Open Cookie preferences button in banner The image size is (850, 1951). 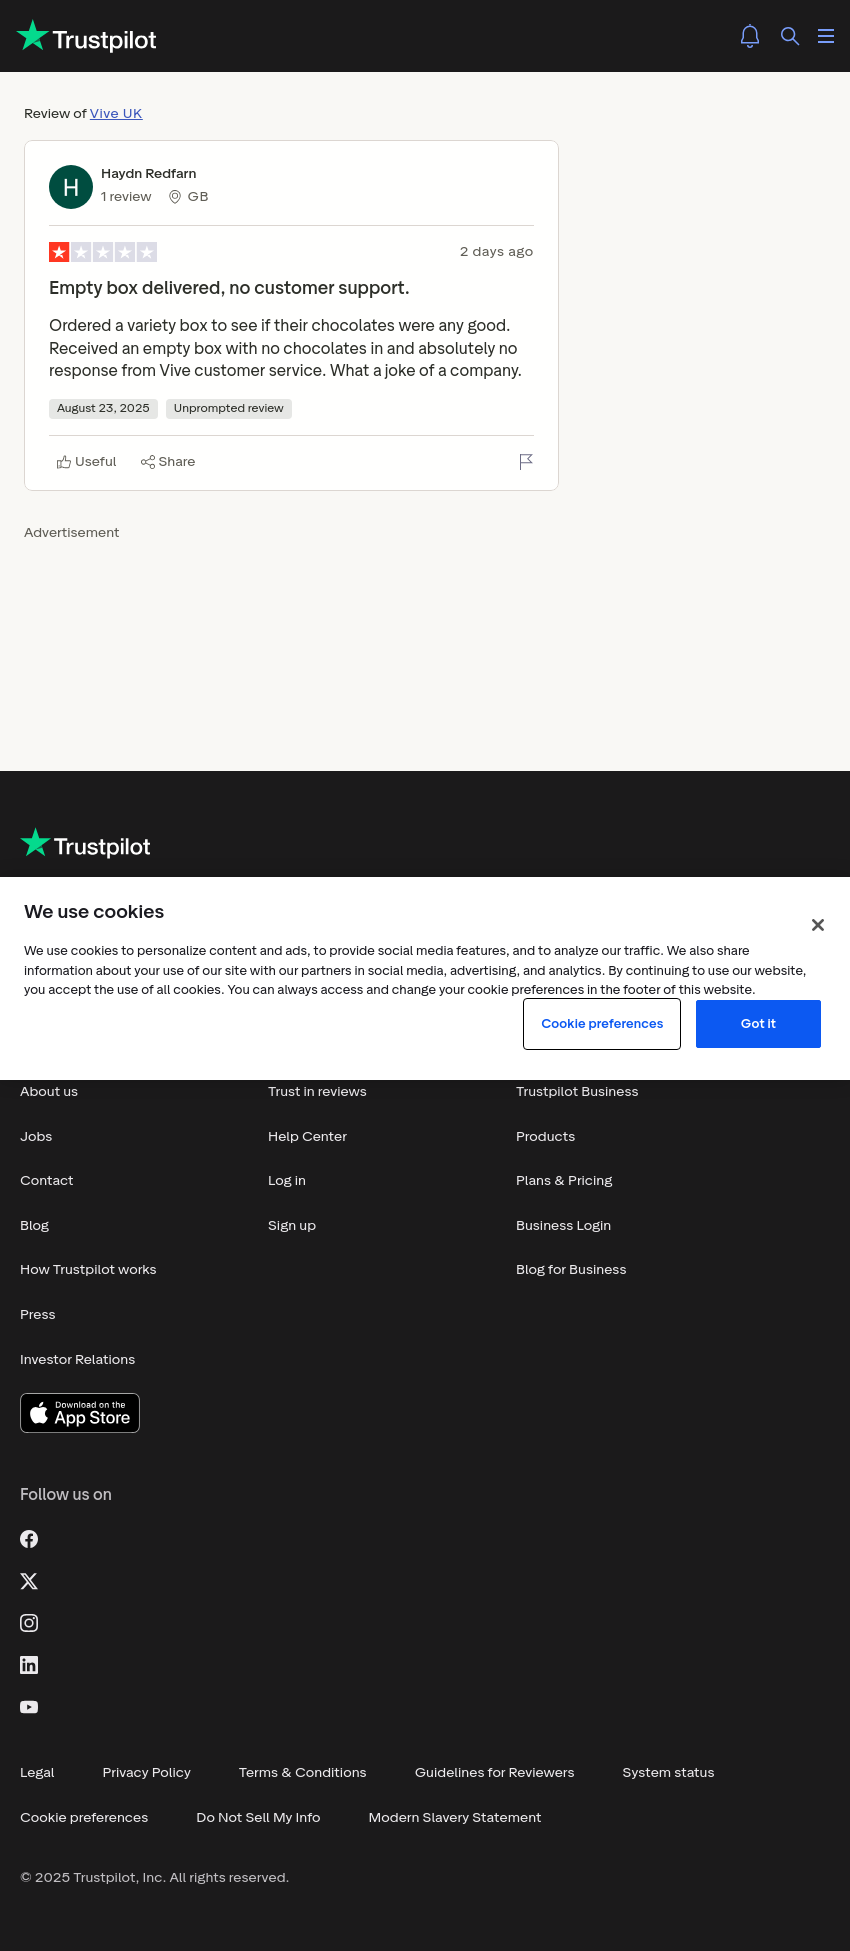[x=602, y=1024]
